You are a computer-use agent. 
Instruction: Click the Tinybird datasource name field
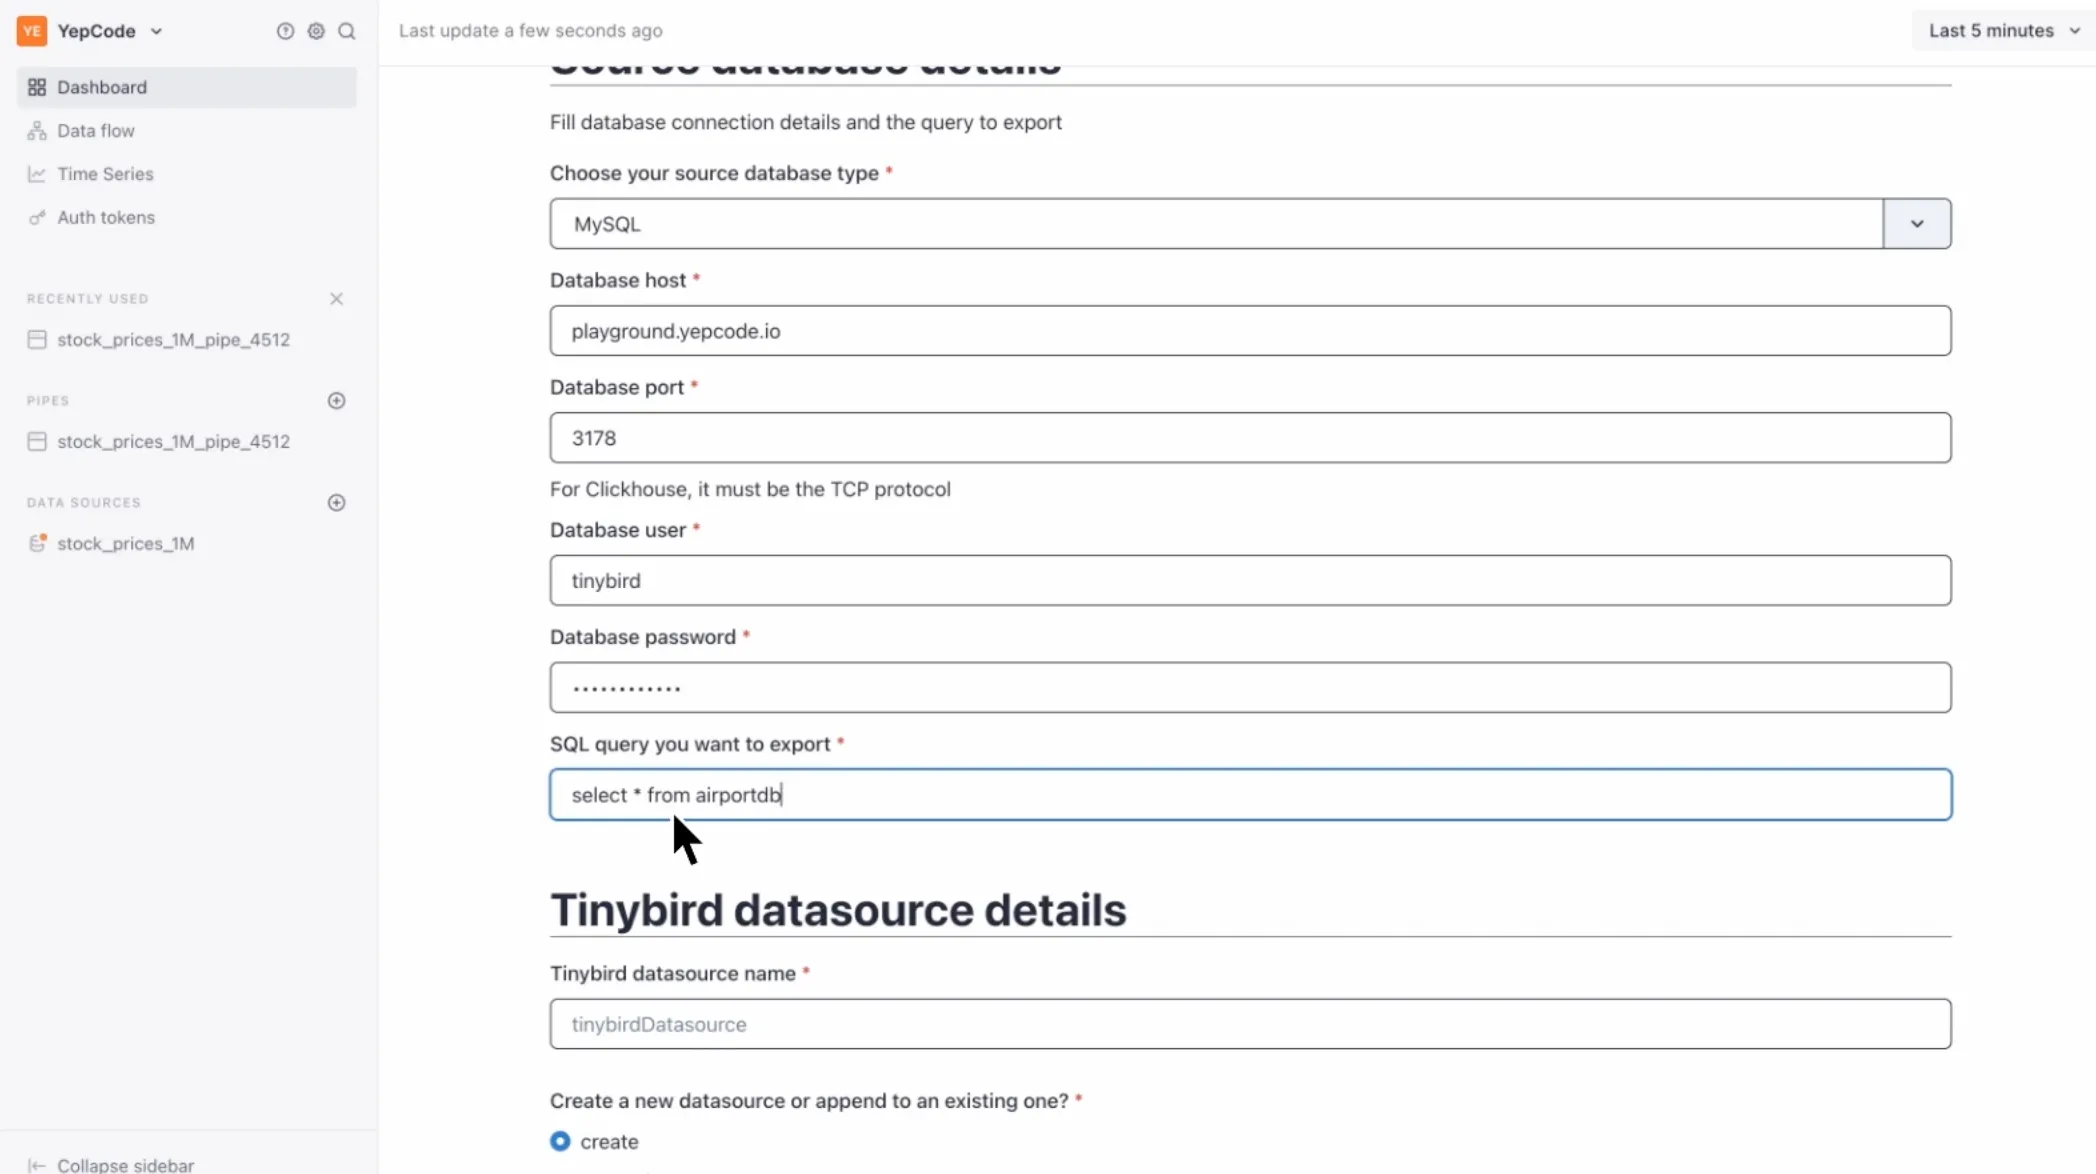[1250, 1024]
